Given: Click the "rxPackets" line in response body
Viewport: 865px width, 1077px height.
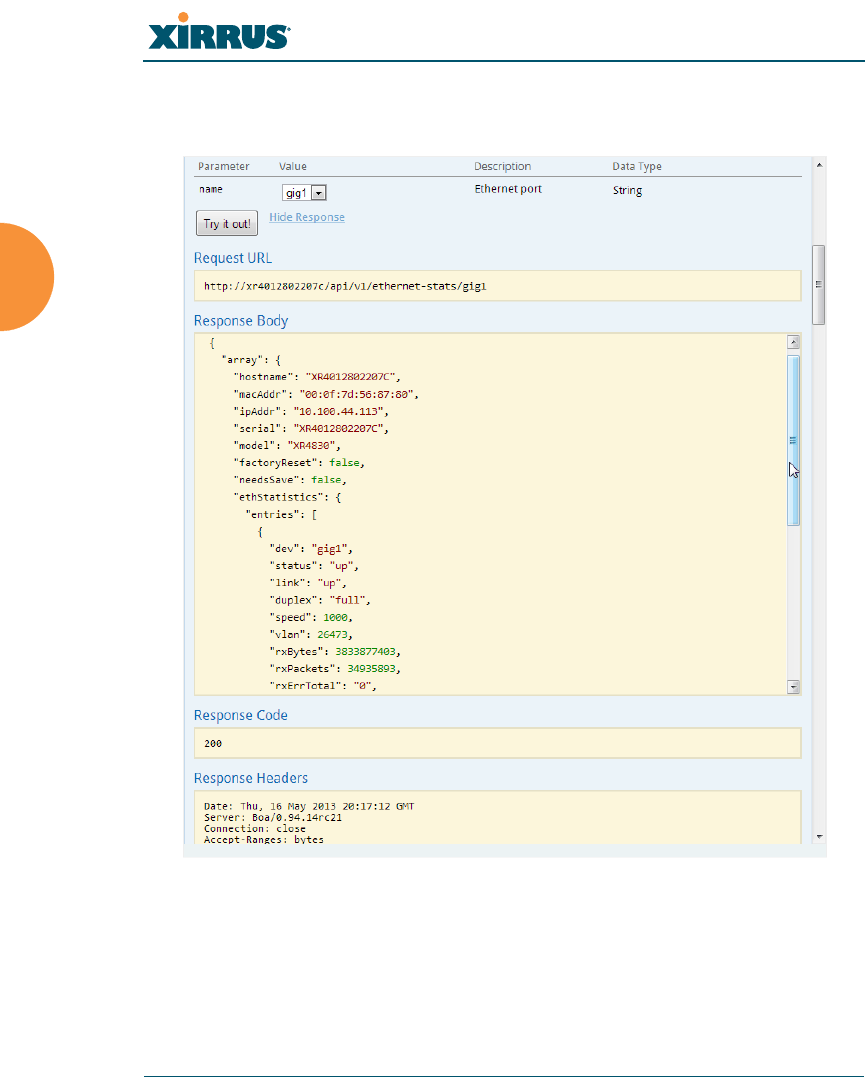Looking at the screenshot, I should click(x=335, y=669).
